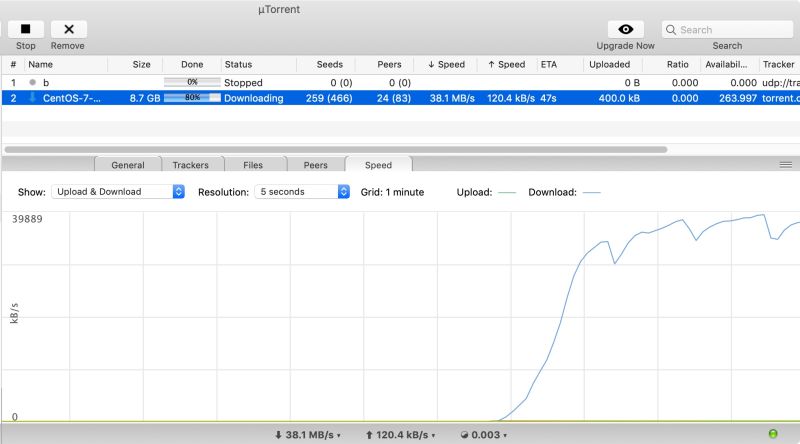
Task: Switch to the Peers tab
Action: (315, 165)
